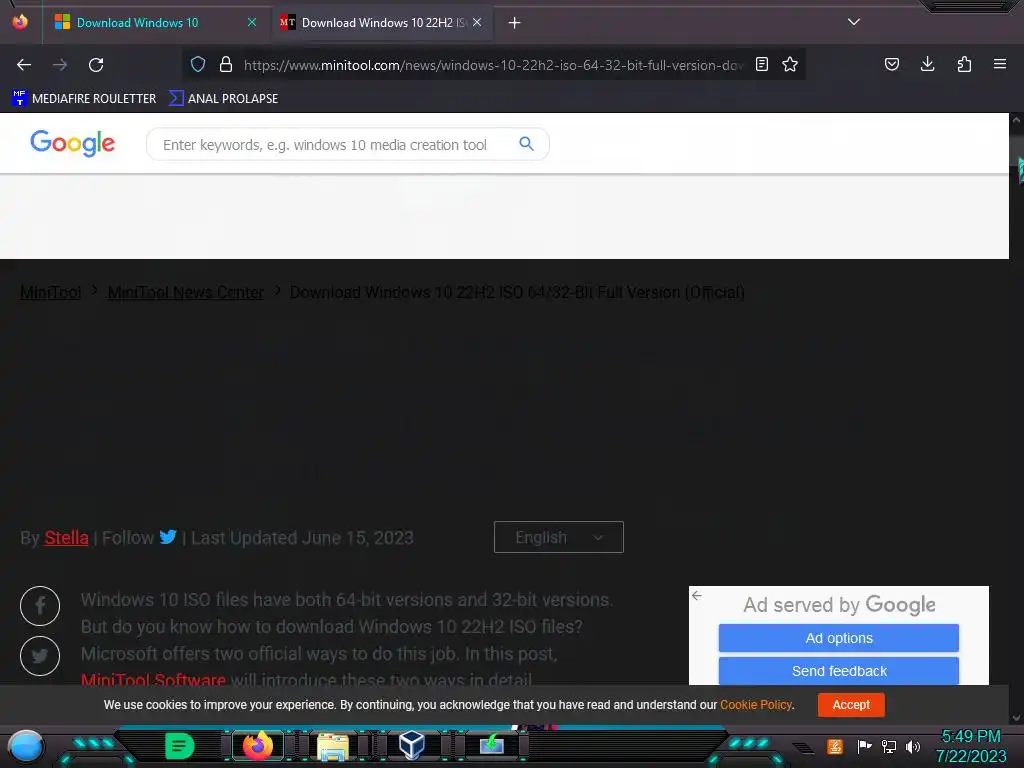The image size is (1024, 768).
Task: Click the Send feedback button
Action: (x=839, y=671)
